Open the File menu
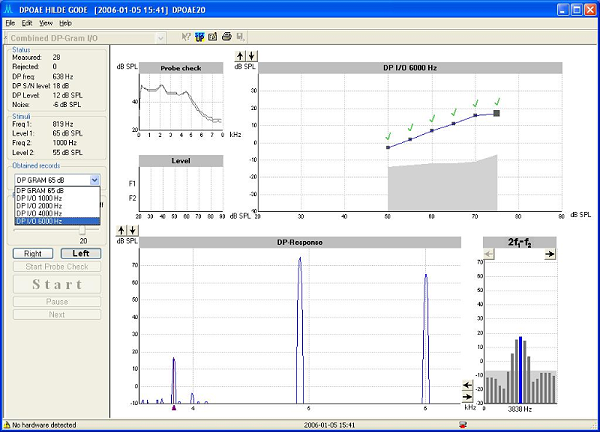Viewport: 600px width, 432px height. pos(10,22)
